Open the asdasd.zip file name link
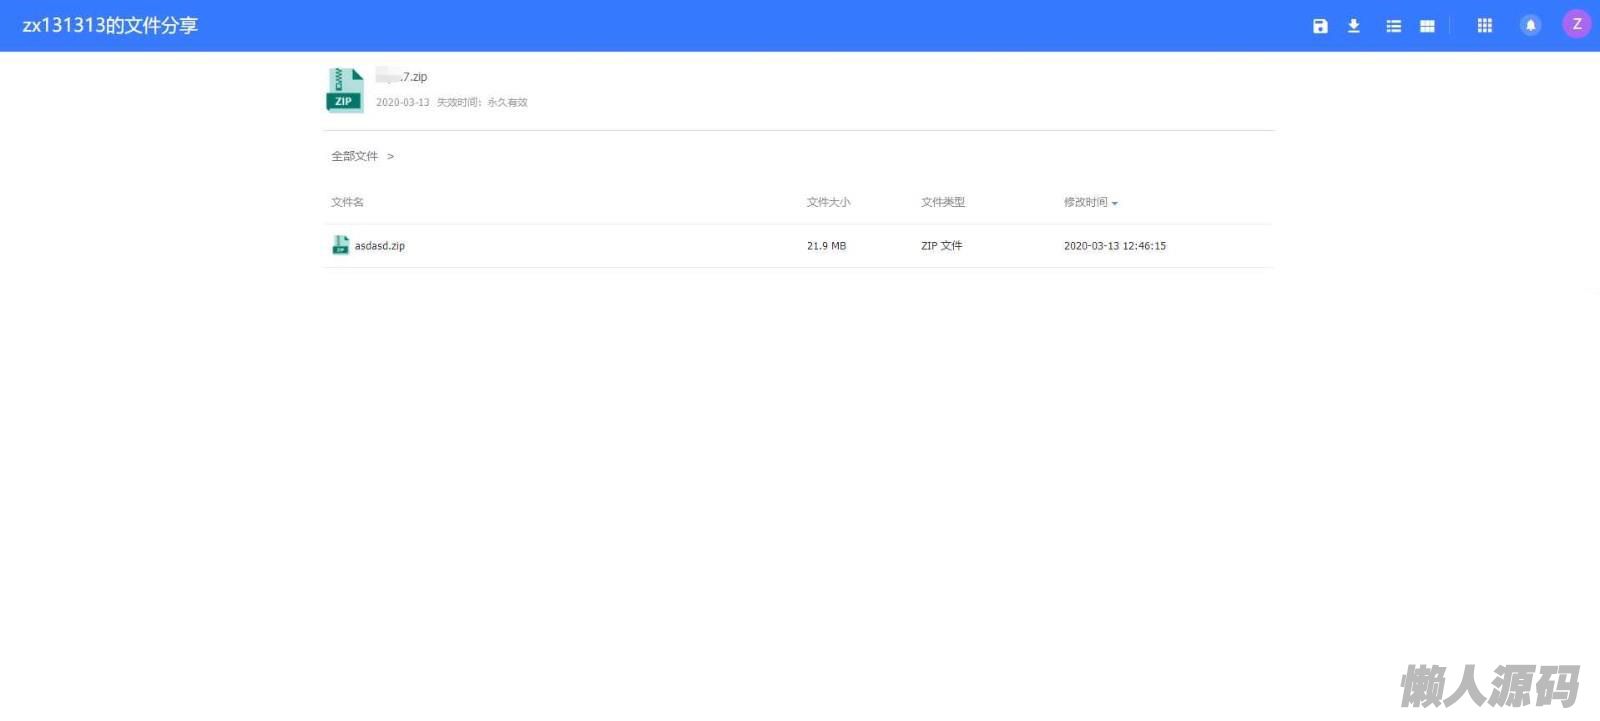This screenshot has height=721, width=1600. [380, 246]
